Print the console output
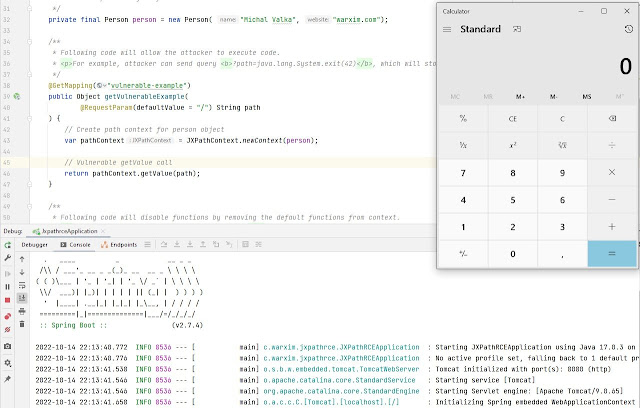640x408 pixels. click(22, 311)
